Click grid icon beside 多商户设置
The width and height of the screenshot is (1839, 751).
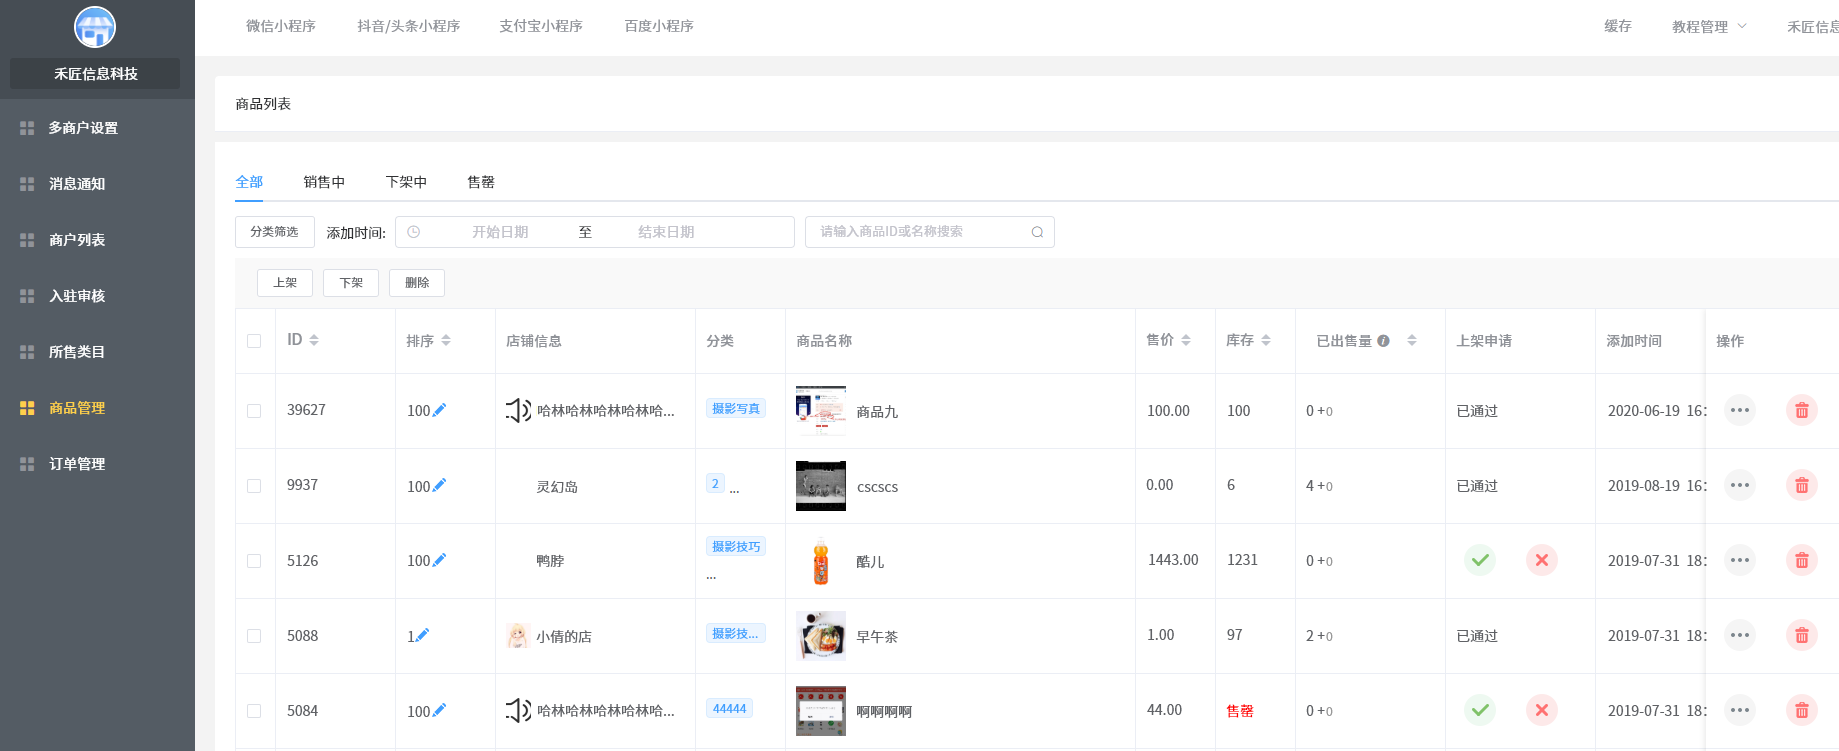(x=27, y=128)
